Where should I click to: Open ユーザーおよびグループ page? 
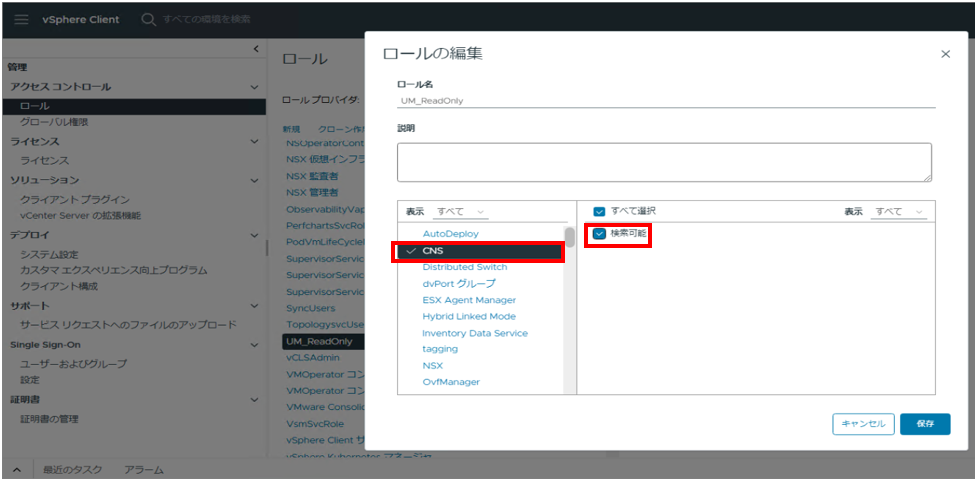click(73, 364)
